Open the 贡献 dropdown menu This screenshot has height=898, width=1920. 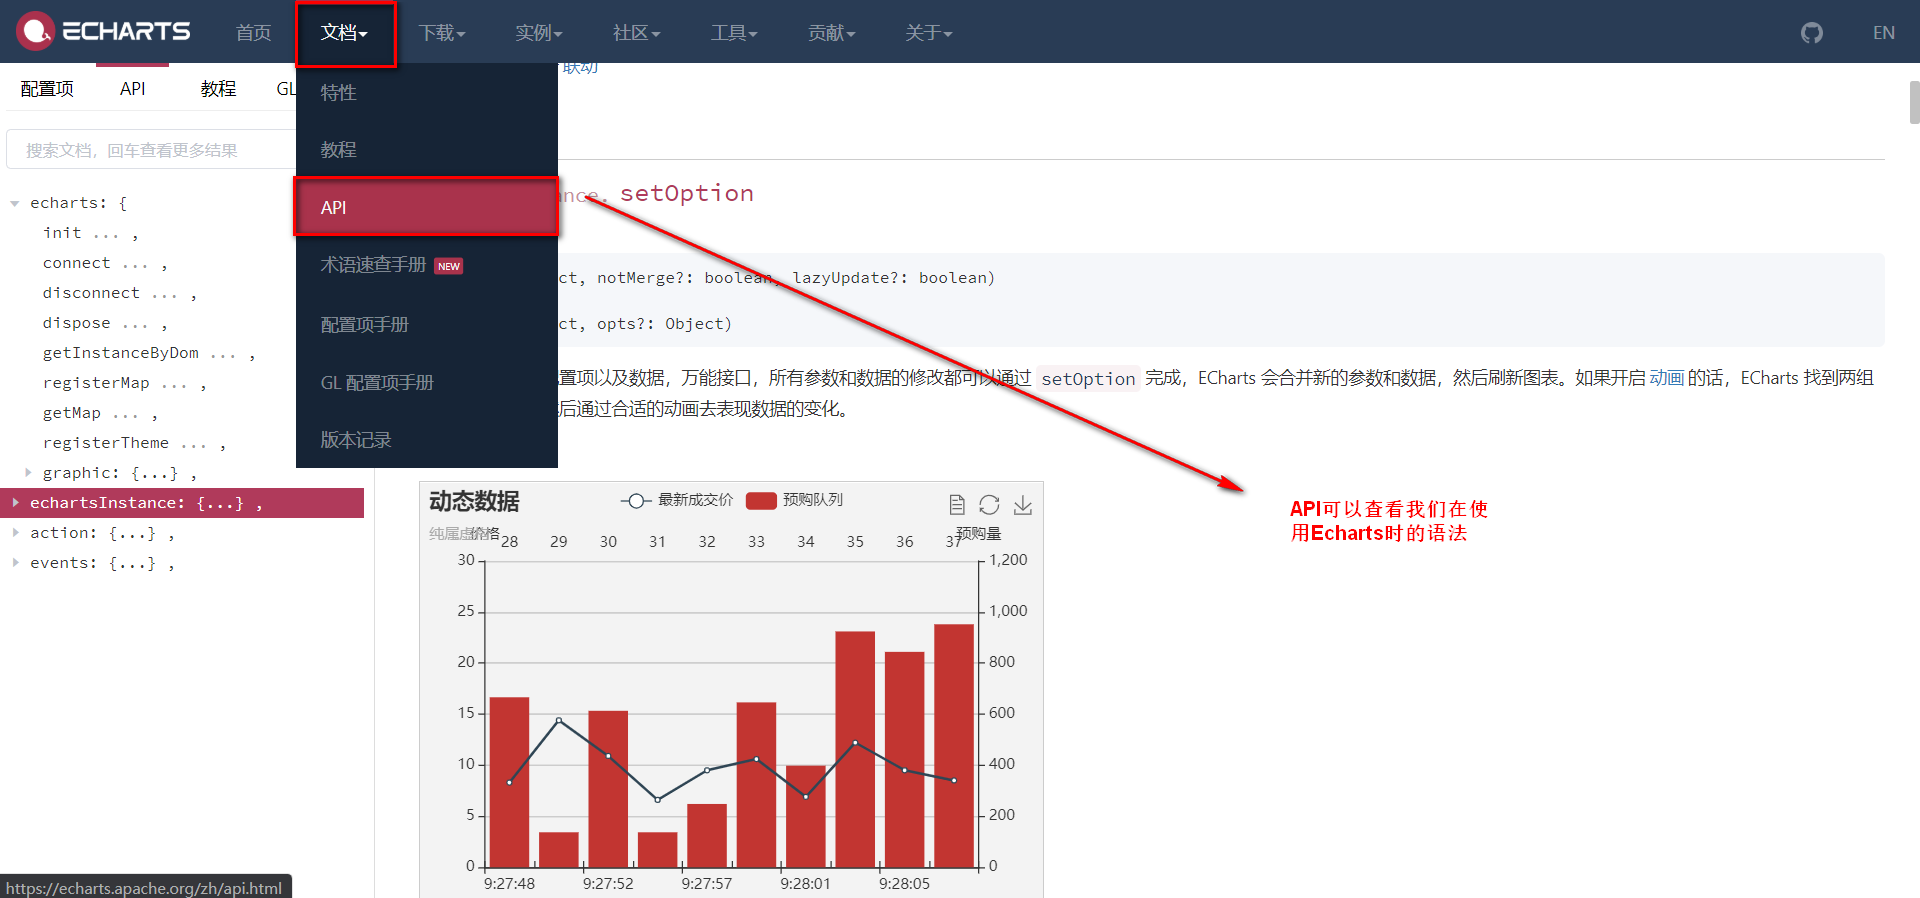click(x=832, y=33)
